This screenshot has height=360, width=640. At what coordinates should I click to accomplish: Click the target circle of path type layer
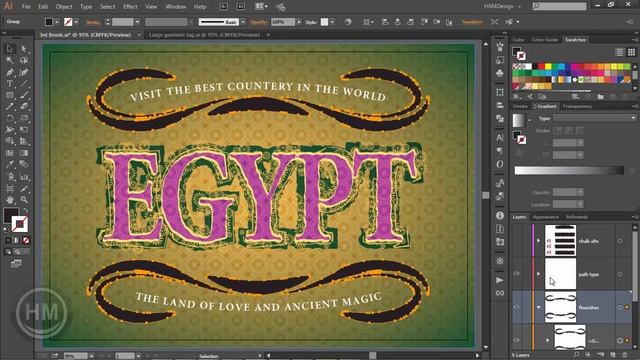click(x=620, y=274)
